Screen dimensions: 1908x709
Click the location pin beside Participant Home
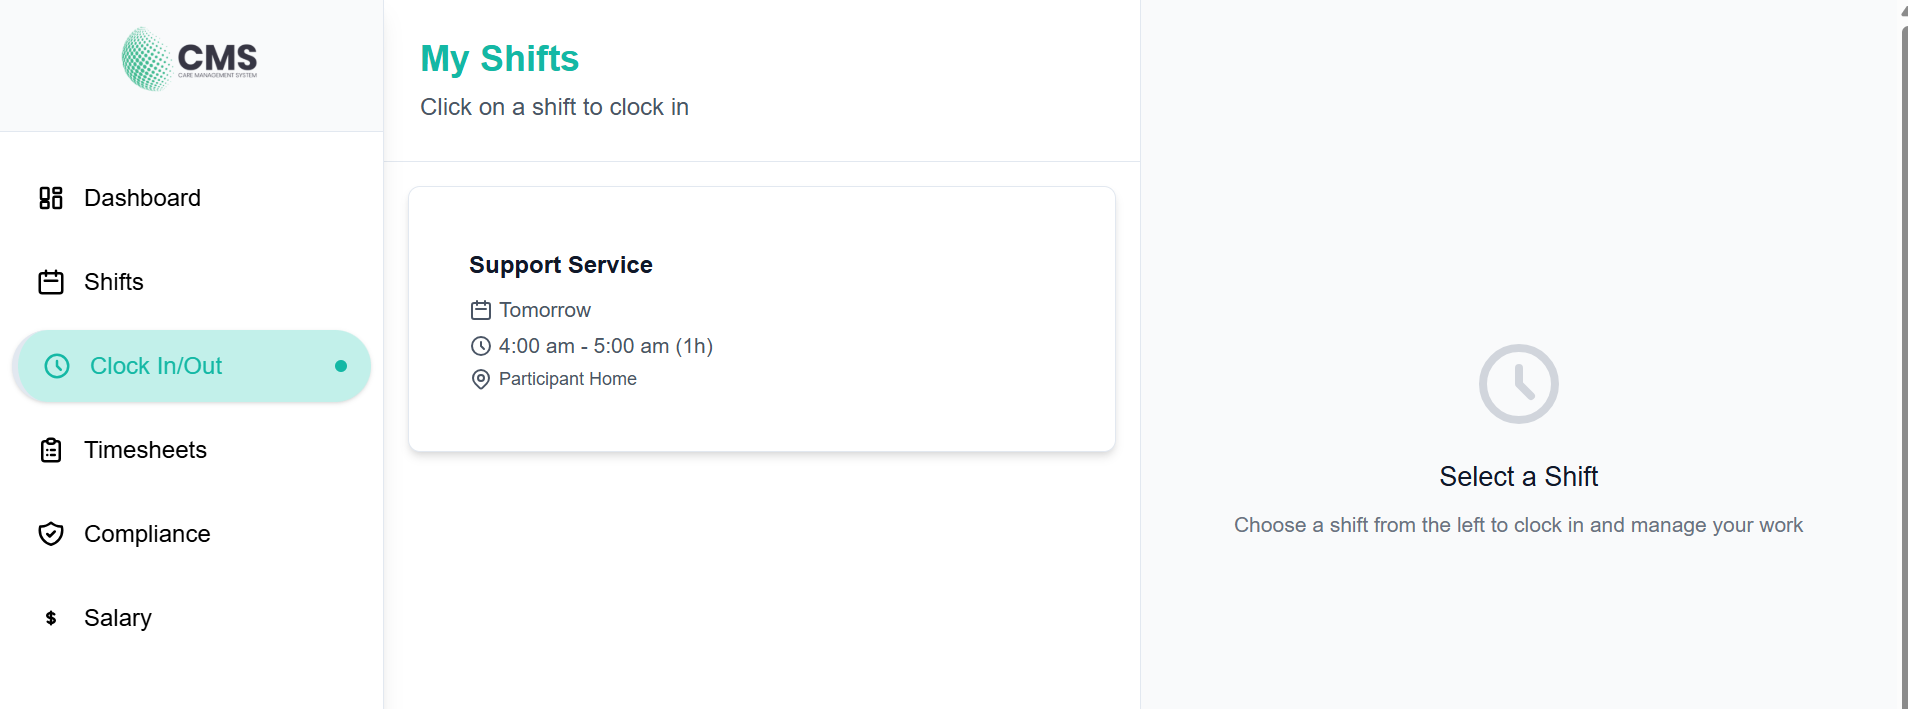[x=480, y=379]
